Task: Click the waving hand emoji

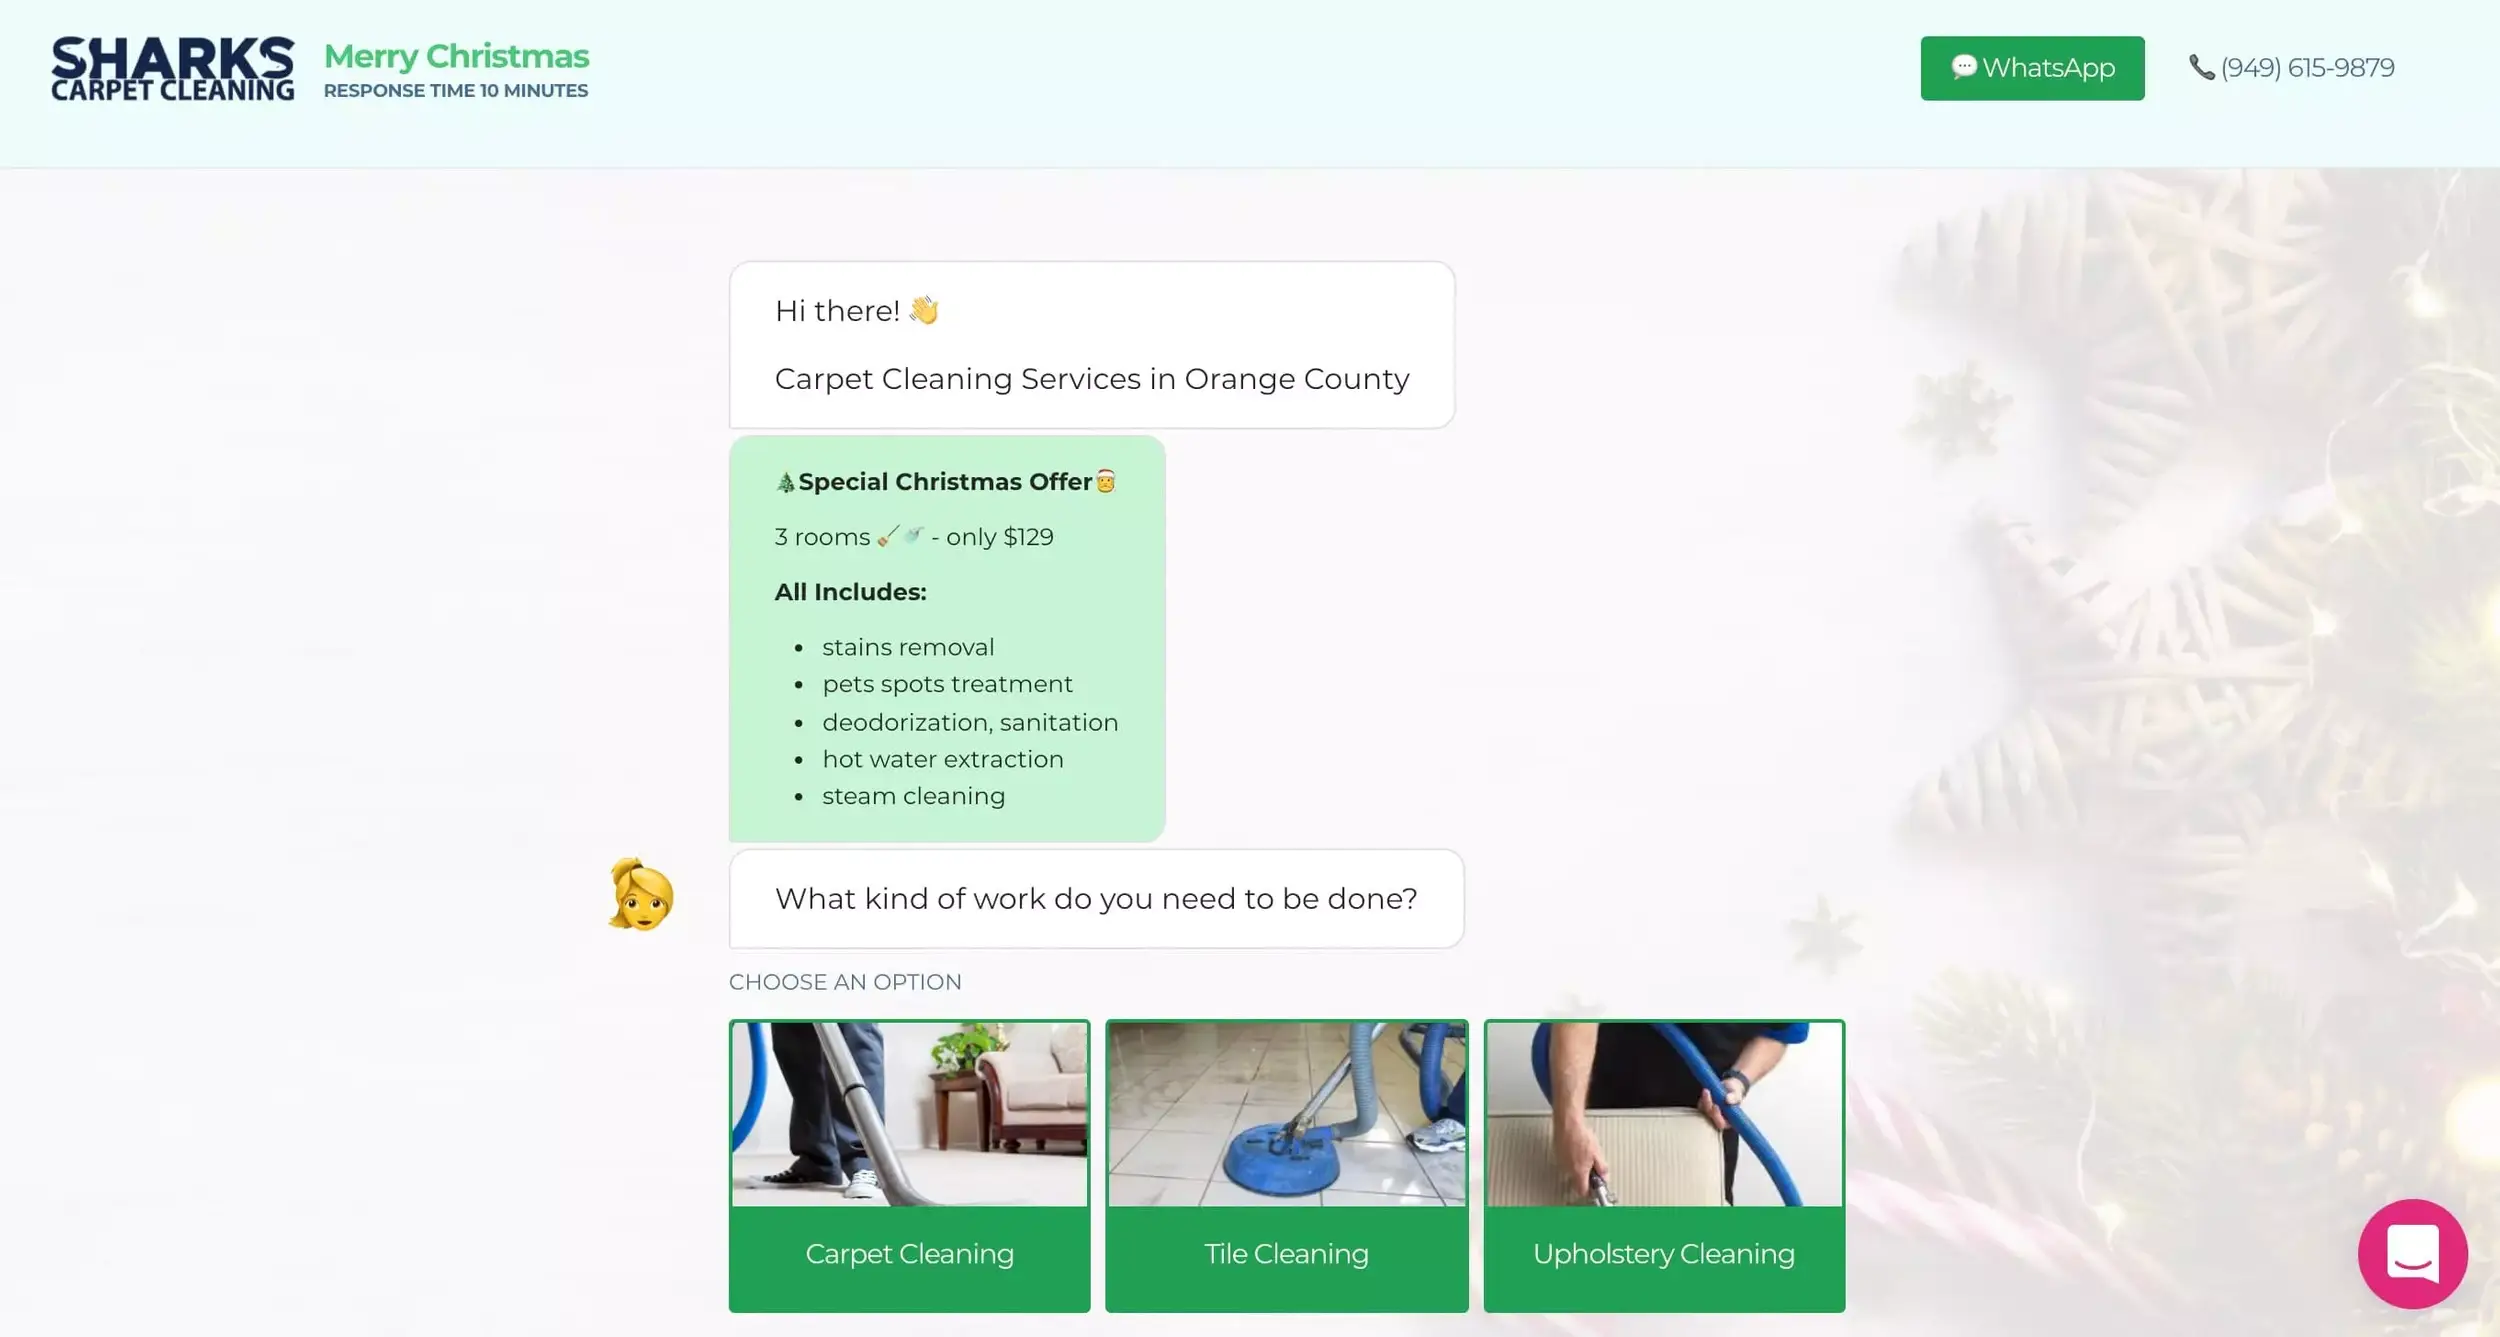Action: pos(924,310)
